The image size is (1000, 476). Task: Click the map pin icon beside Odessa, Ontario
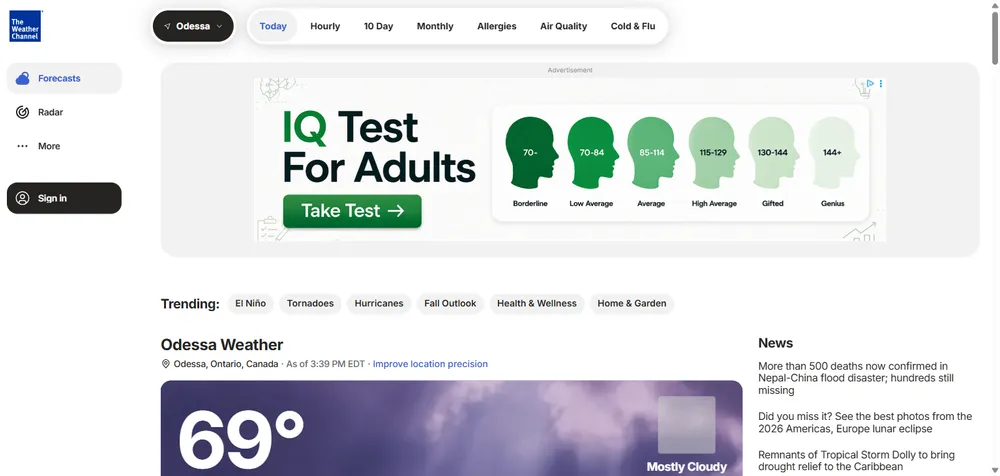pos(166,364)
